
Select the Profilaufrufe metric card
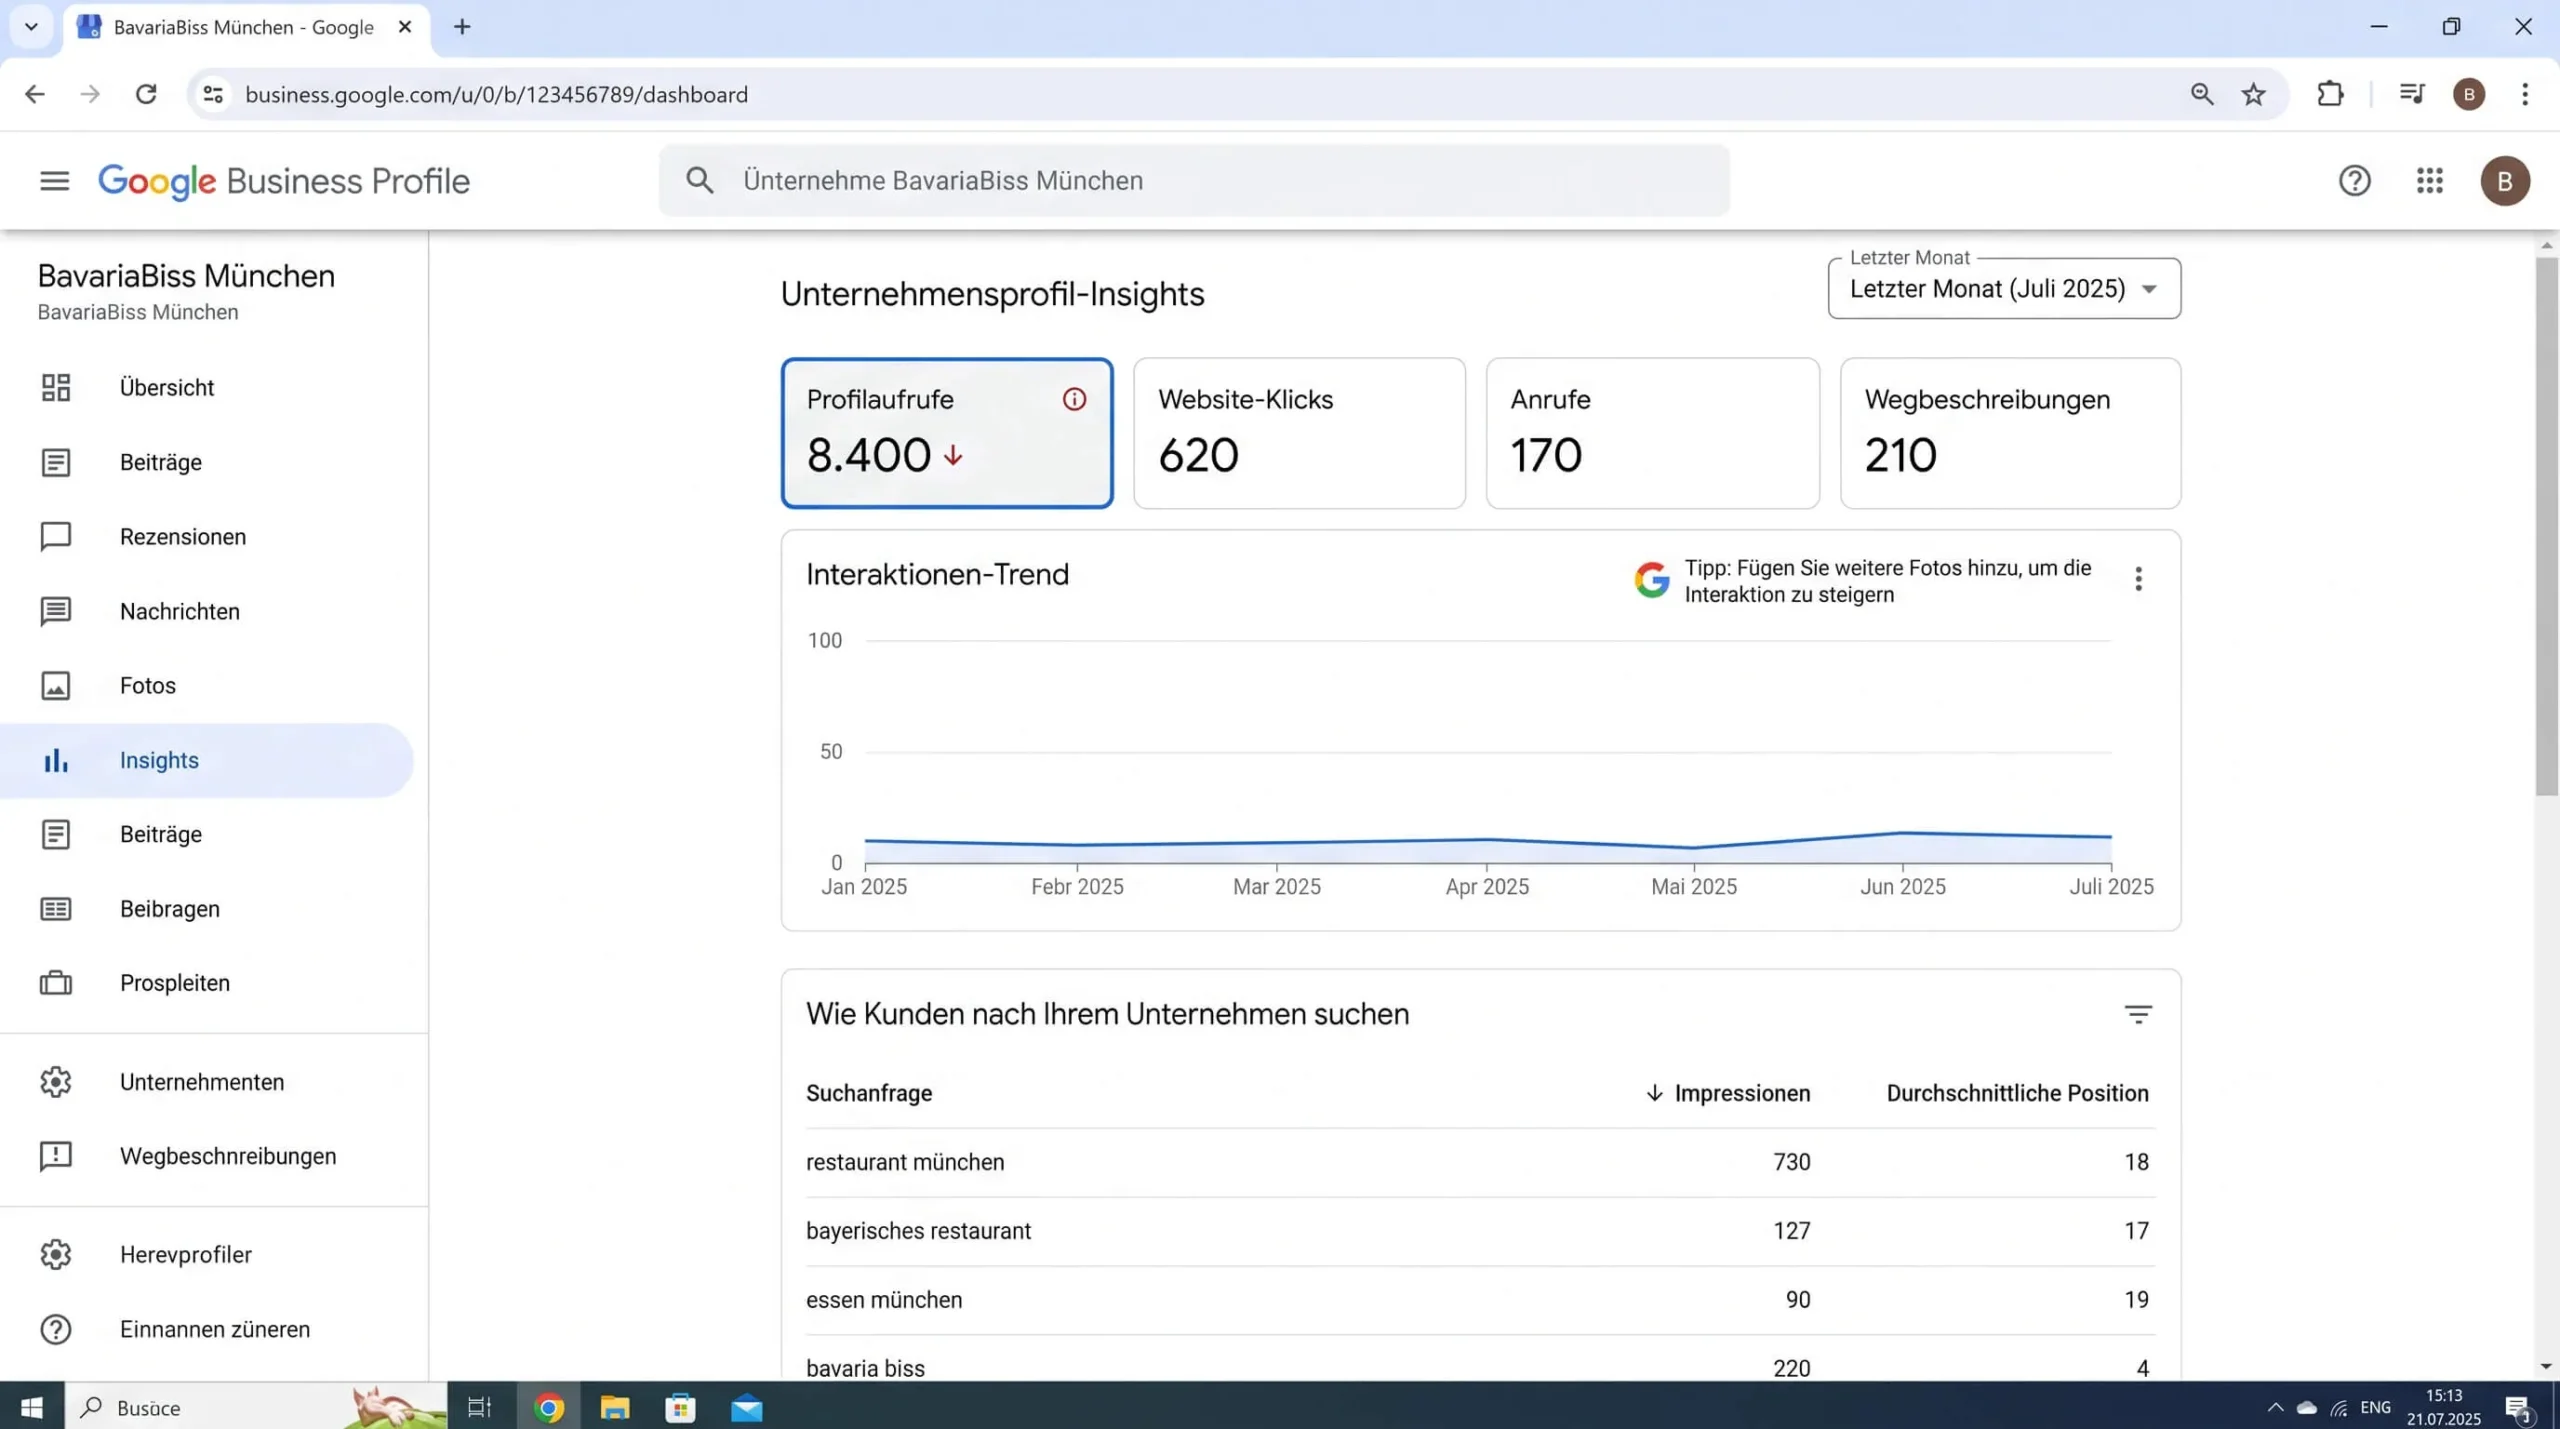pyautogui.click(x=947, y=433)
